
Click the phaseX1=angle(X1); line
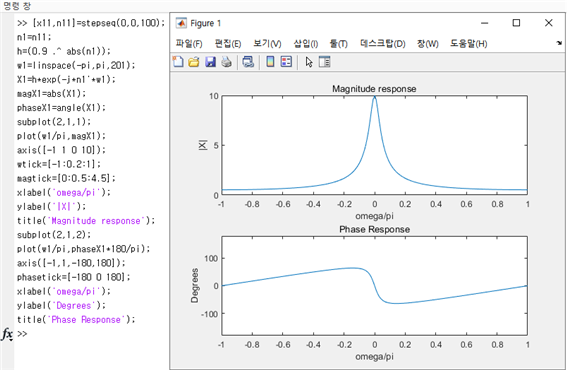[x=61, y=107]
